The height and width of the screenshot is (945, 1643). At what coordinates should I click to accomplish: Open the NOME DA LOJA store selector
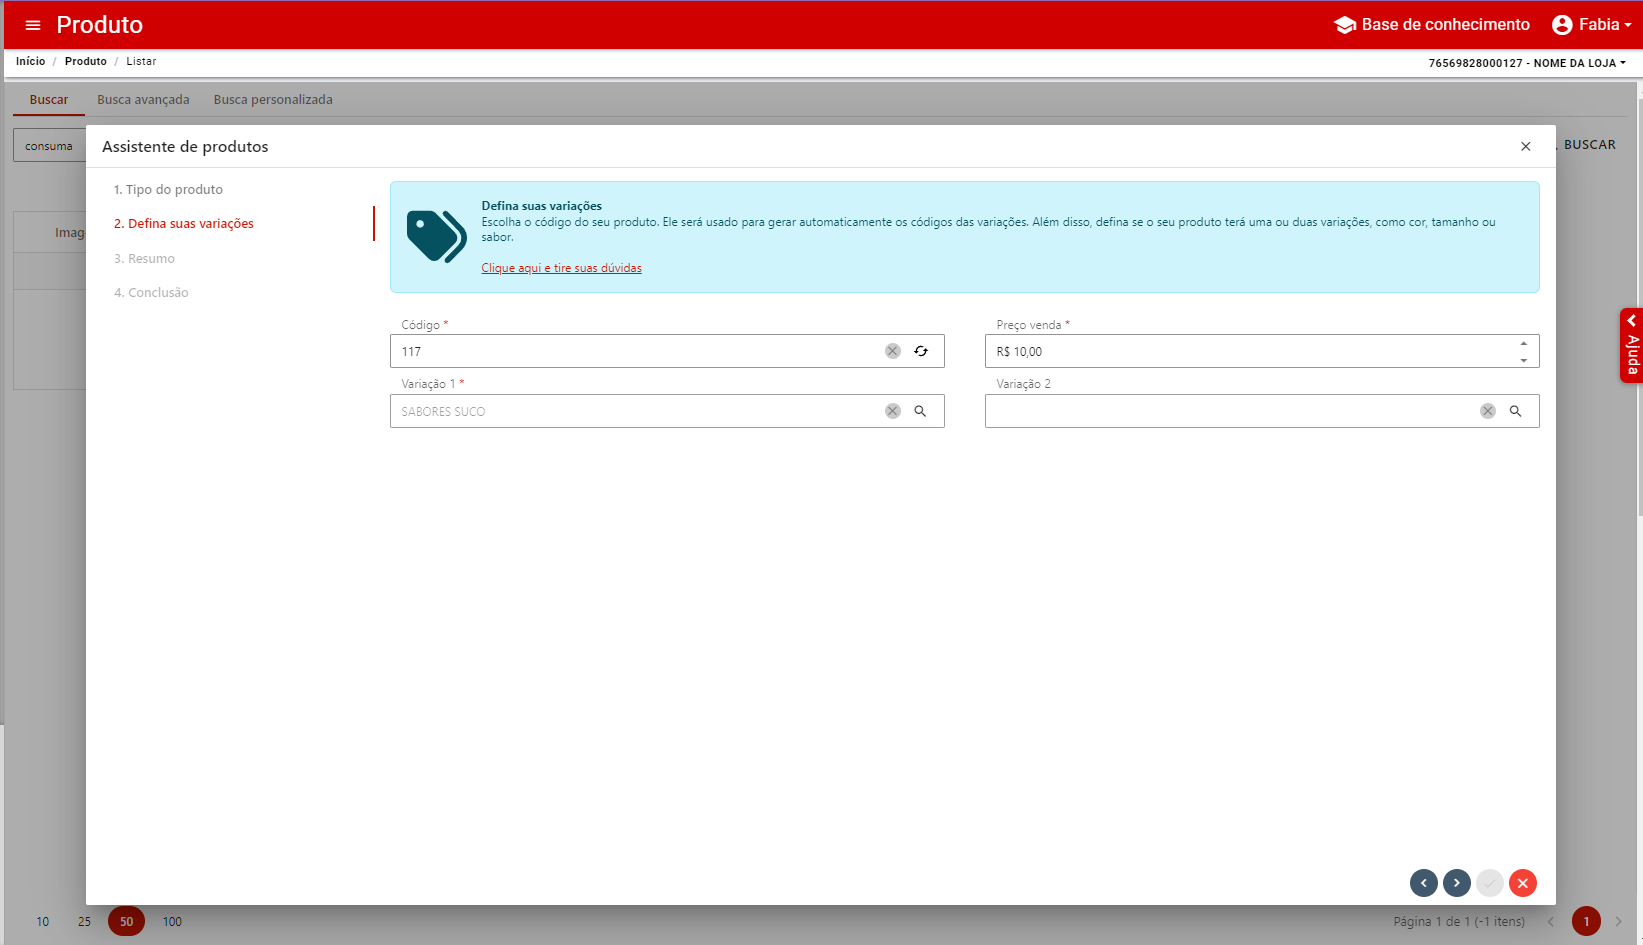click(x=1526, y=63)
